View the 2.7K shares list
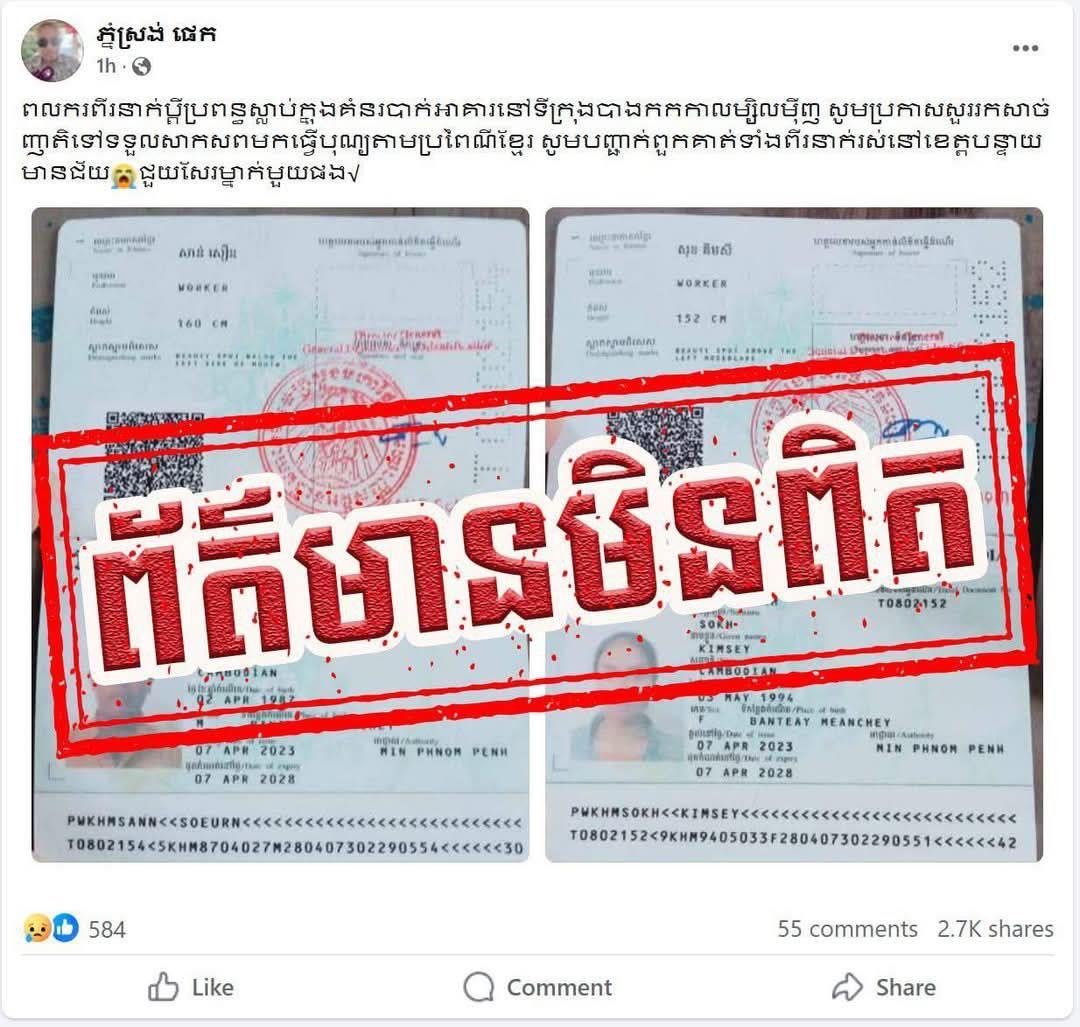 pyautogui.click(x=995, y=929)
